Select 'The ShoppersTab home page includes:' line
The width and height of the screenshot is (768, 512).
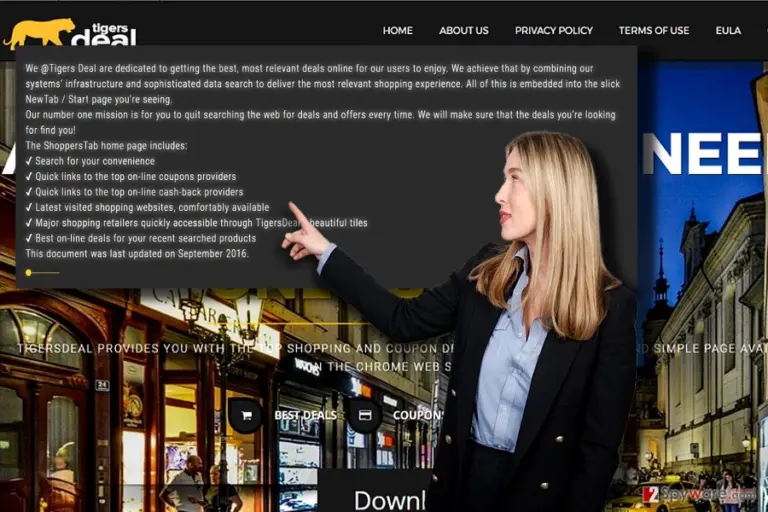point(106,146)
